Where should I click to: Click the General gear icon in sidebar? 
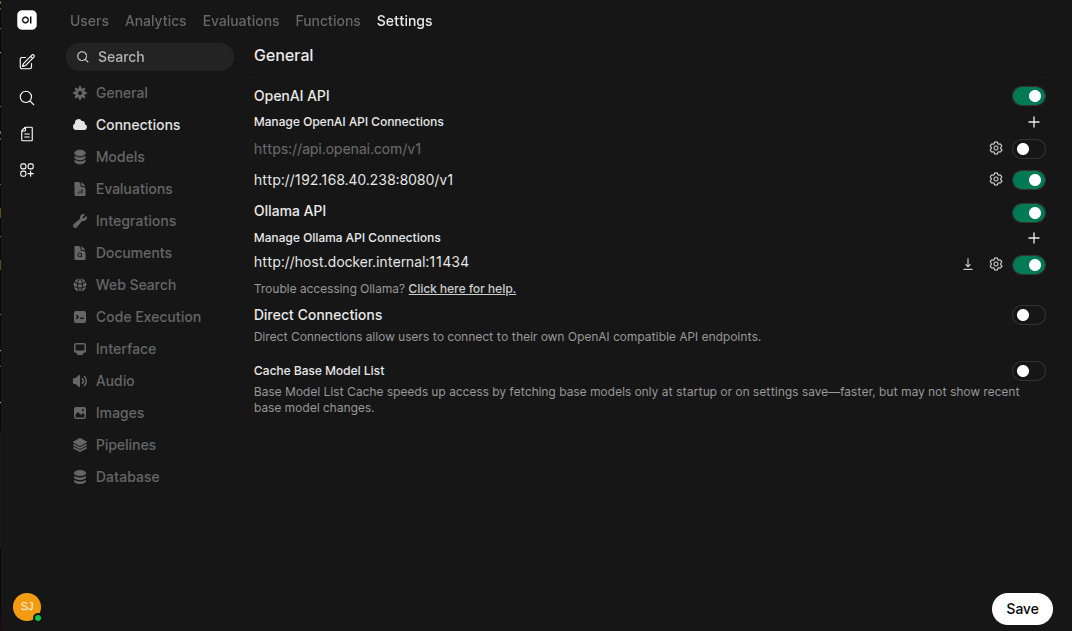[x=80, y=93]
